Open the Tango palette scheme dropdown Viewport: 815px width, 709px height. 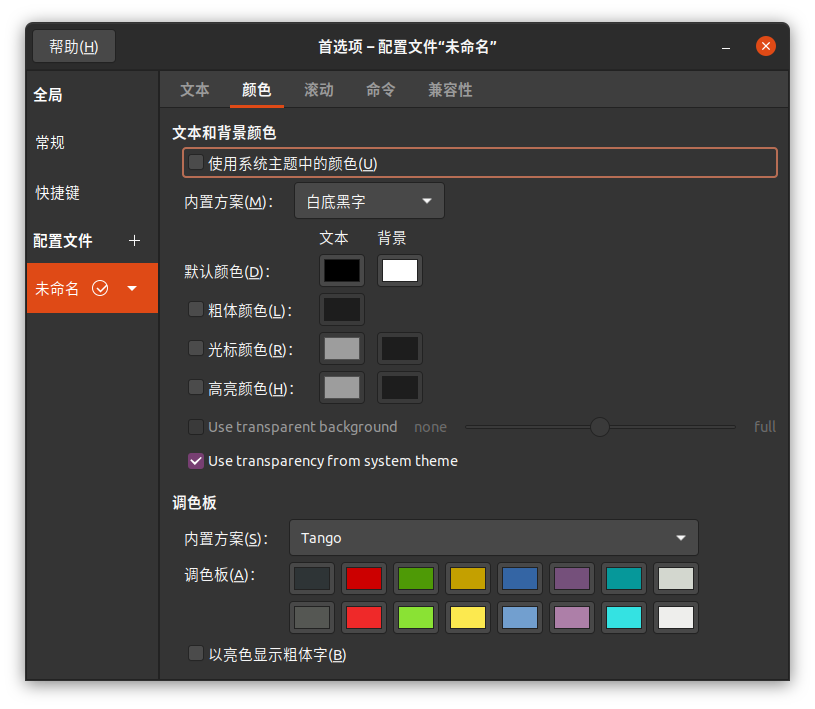[x=493, y=538]
